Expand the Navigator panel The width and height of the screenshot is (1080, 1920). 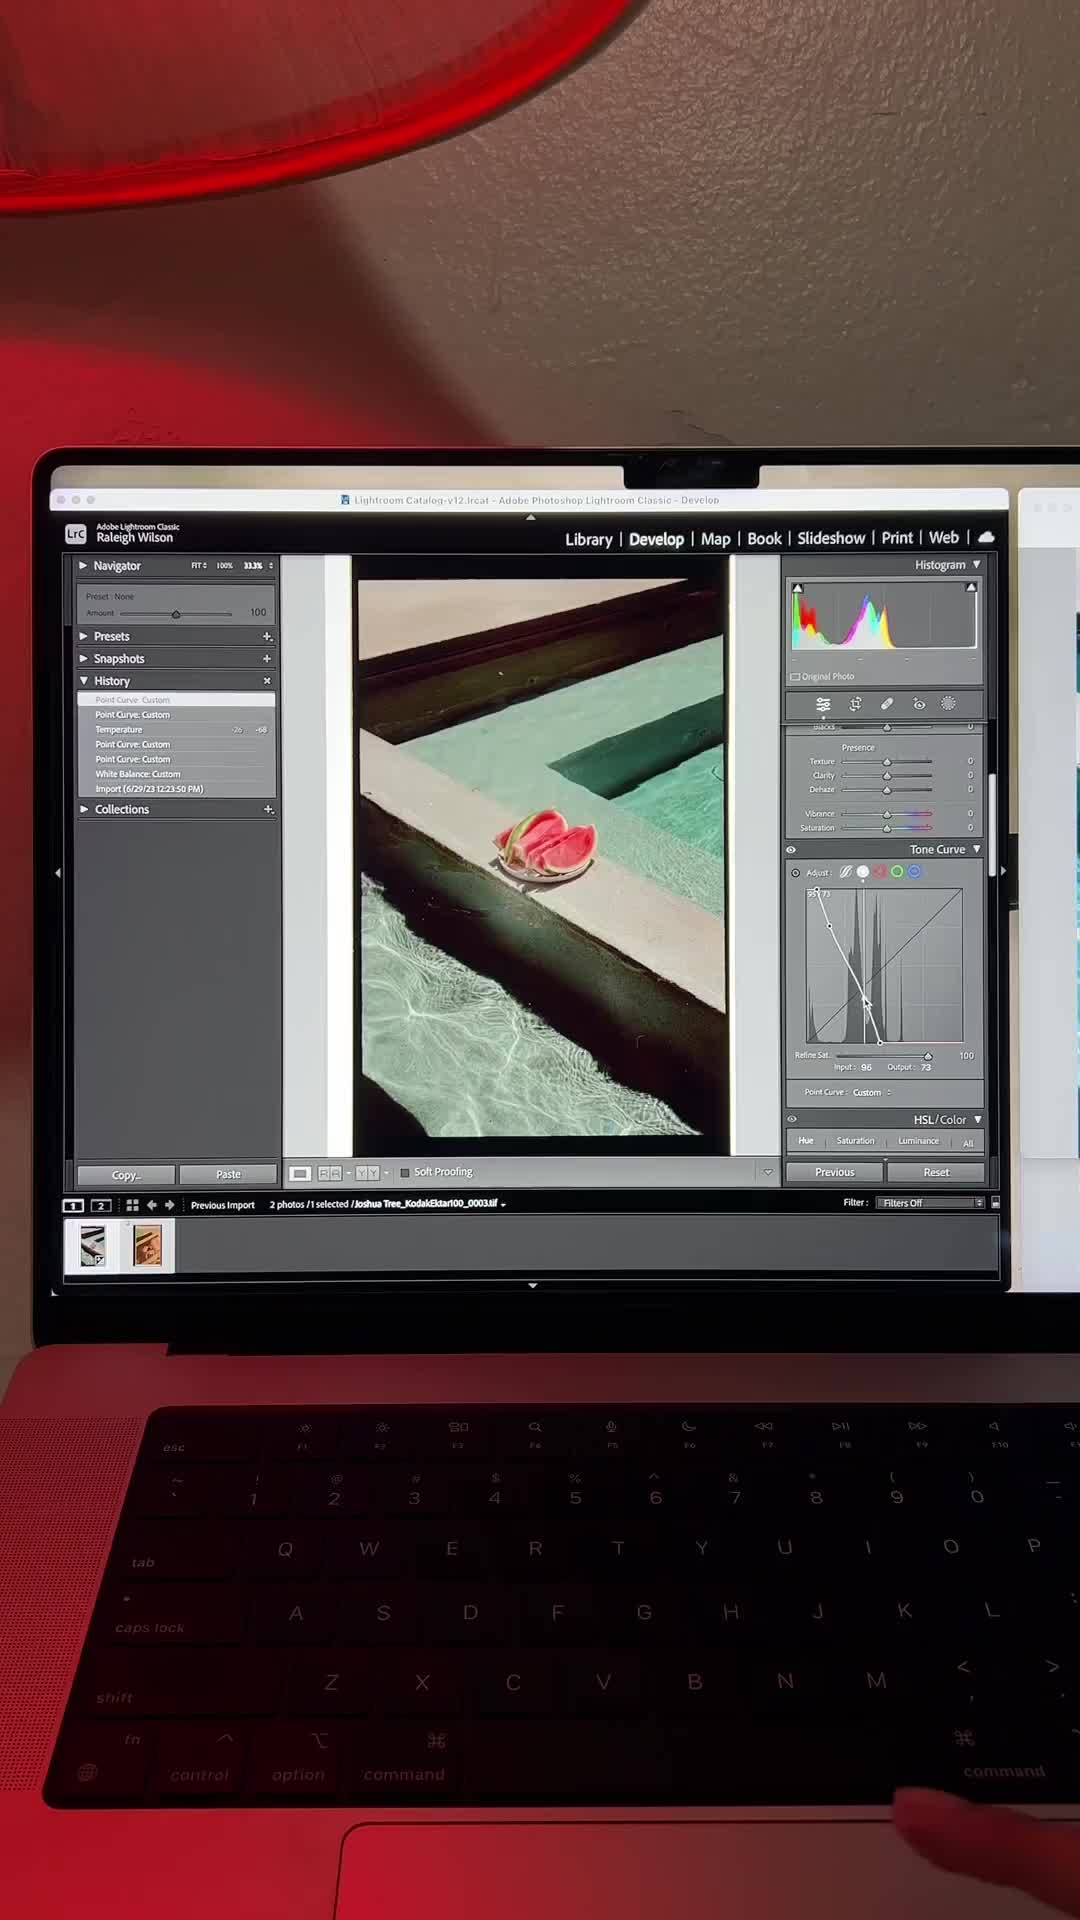point(83,565)
